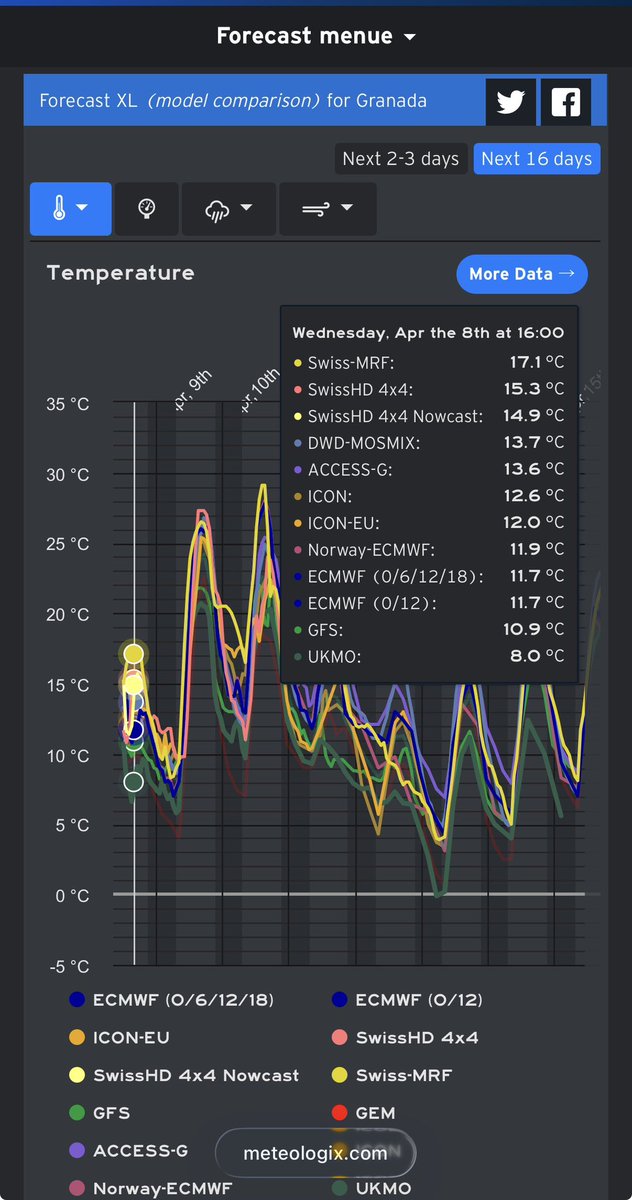Toggle SwissHD 4x4 Nowcast legend series

click(184, 1075)
